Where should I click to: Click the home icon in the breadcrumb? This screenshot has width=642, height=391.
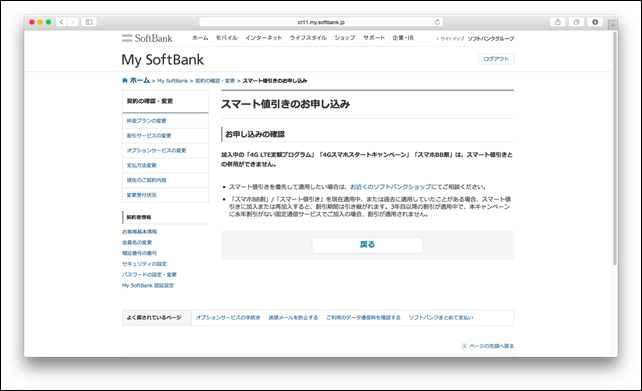click(125, 80)
